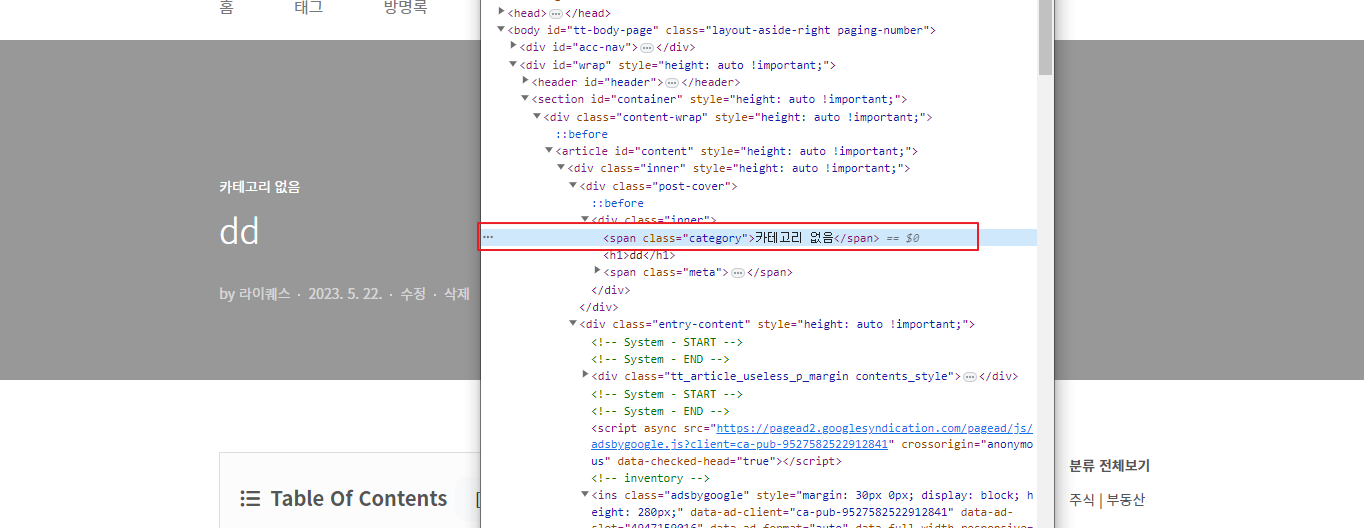The width and height of the screenshot is (1364, 528).
Task: Select the span category element row
Action: (x=759, y=238)
